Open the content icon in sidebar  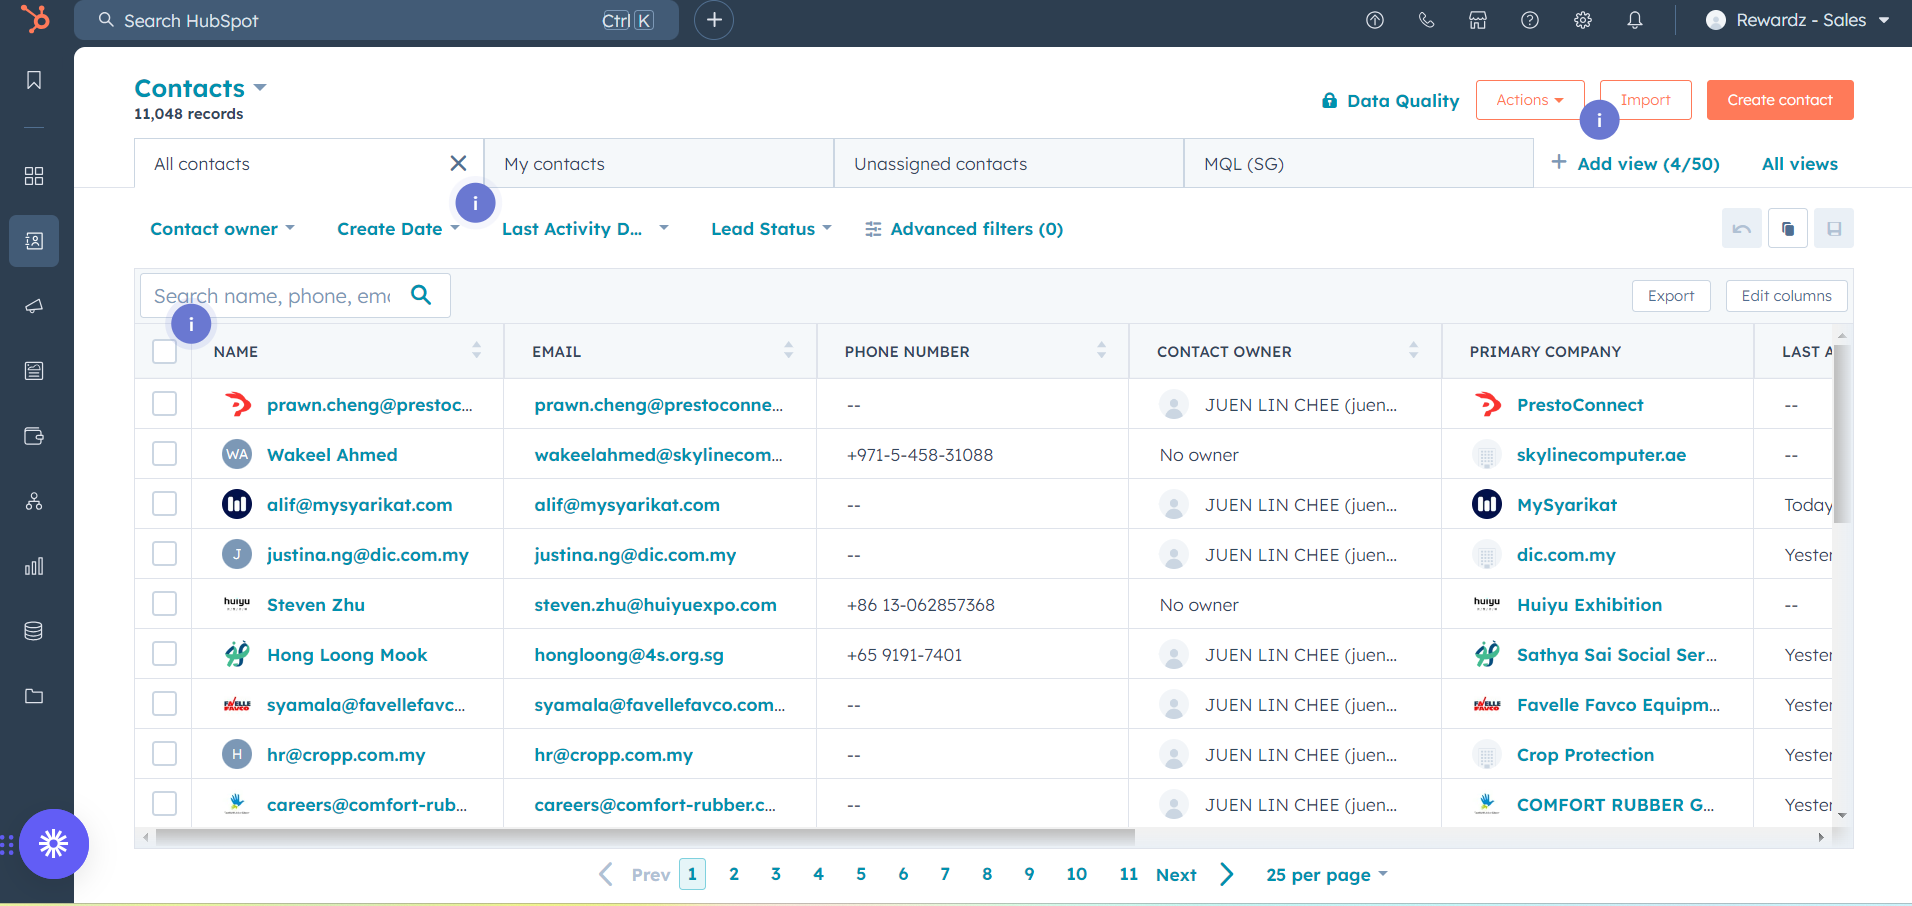click(x=34, y=371)
